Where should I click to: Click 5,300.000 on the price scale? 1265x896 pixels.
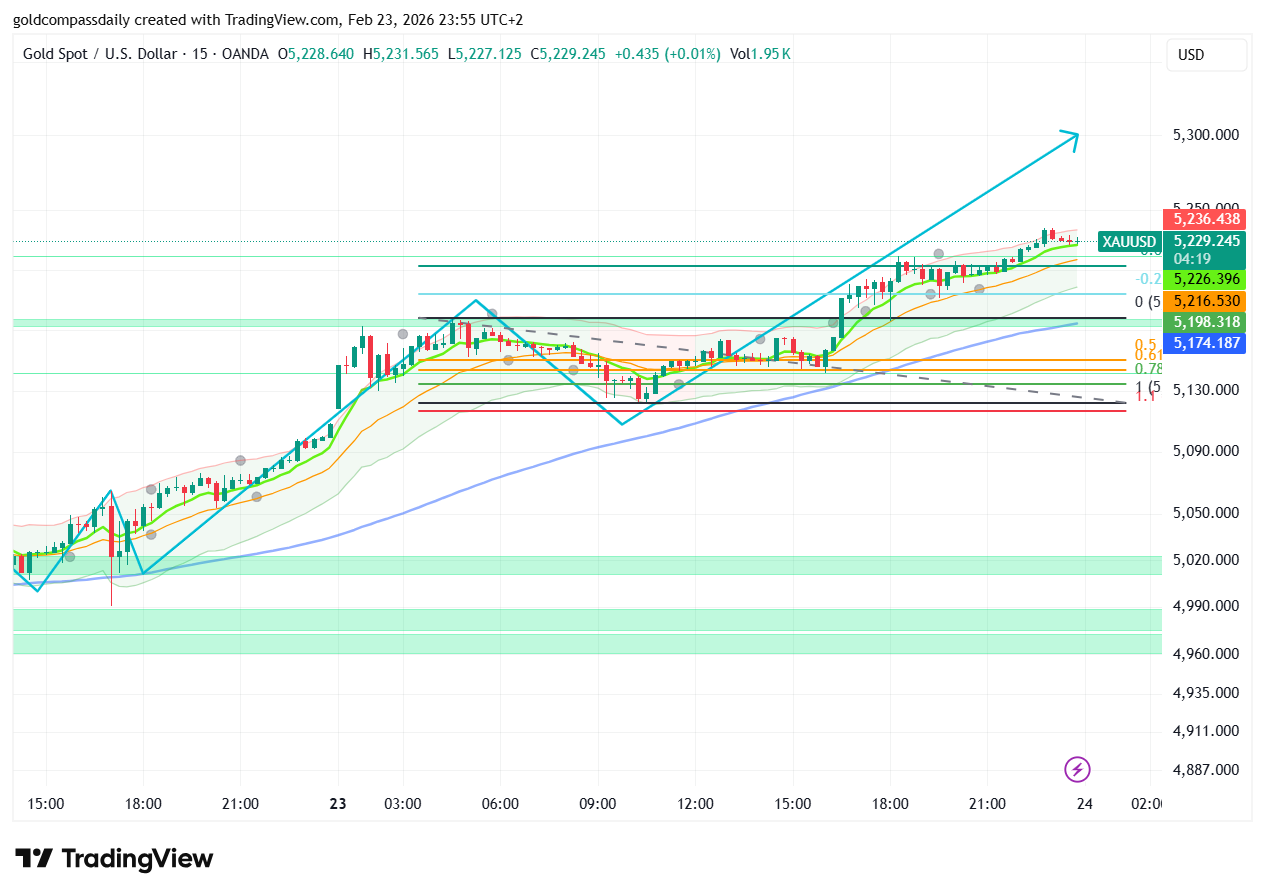coord(1205,135)
